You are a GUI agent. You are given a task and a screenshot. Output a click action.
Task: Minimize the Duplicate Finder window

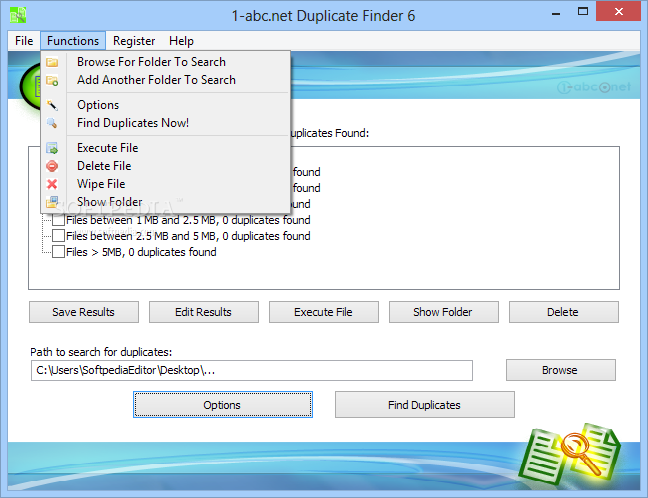[556, 14]
